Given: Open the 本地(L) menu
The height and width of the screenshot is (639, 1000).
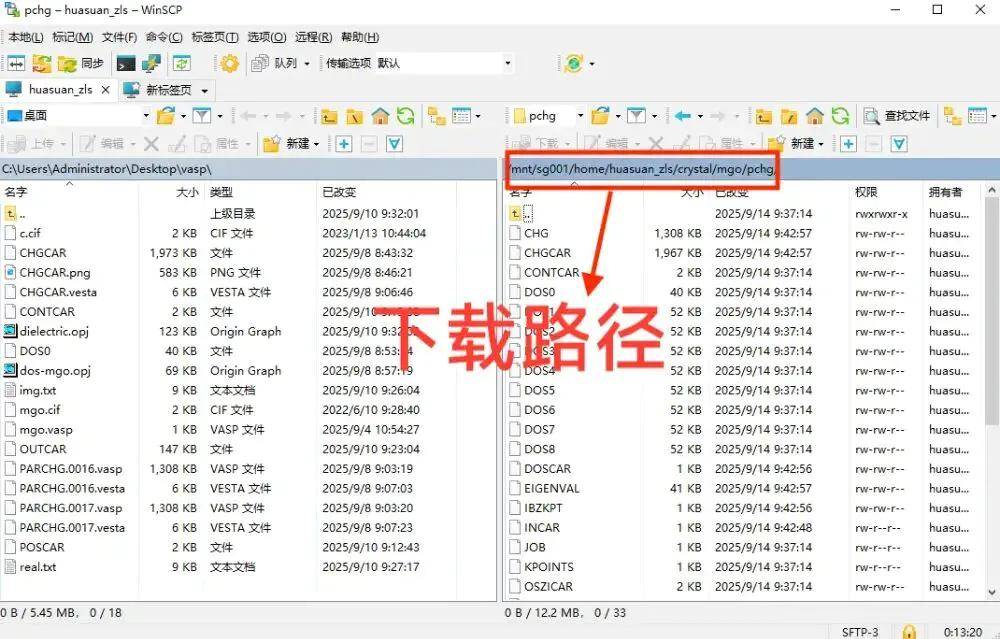Looking at the screenshot, I should 26,37.
